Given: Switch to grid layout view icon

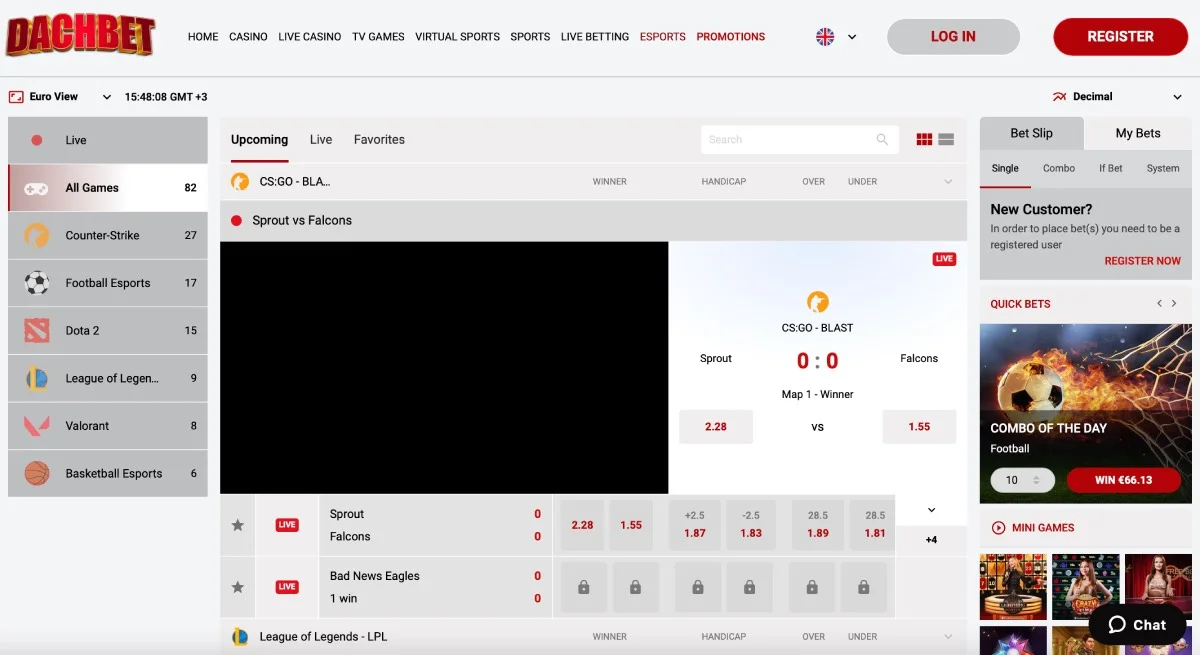Looking at the screenshot, I should tap(924, 140).
